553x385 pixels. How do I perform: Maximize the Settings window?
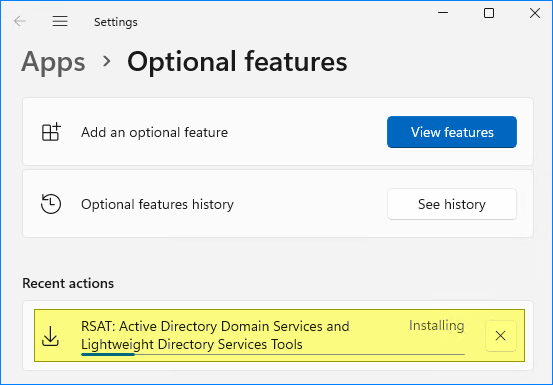(x=489, y=13)
